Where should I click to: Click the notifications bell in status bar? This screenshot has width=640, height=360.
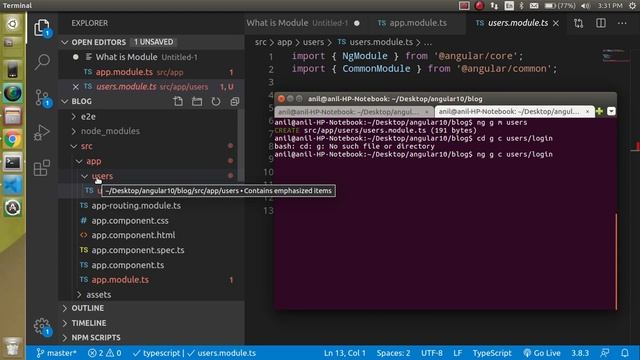point(624,353)
